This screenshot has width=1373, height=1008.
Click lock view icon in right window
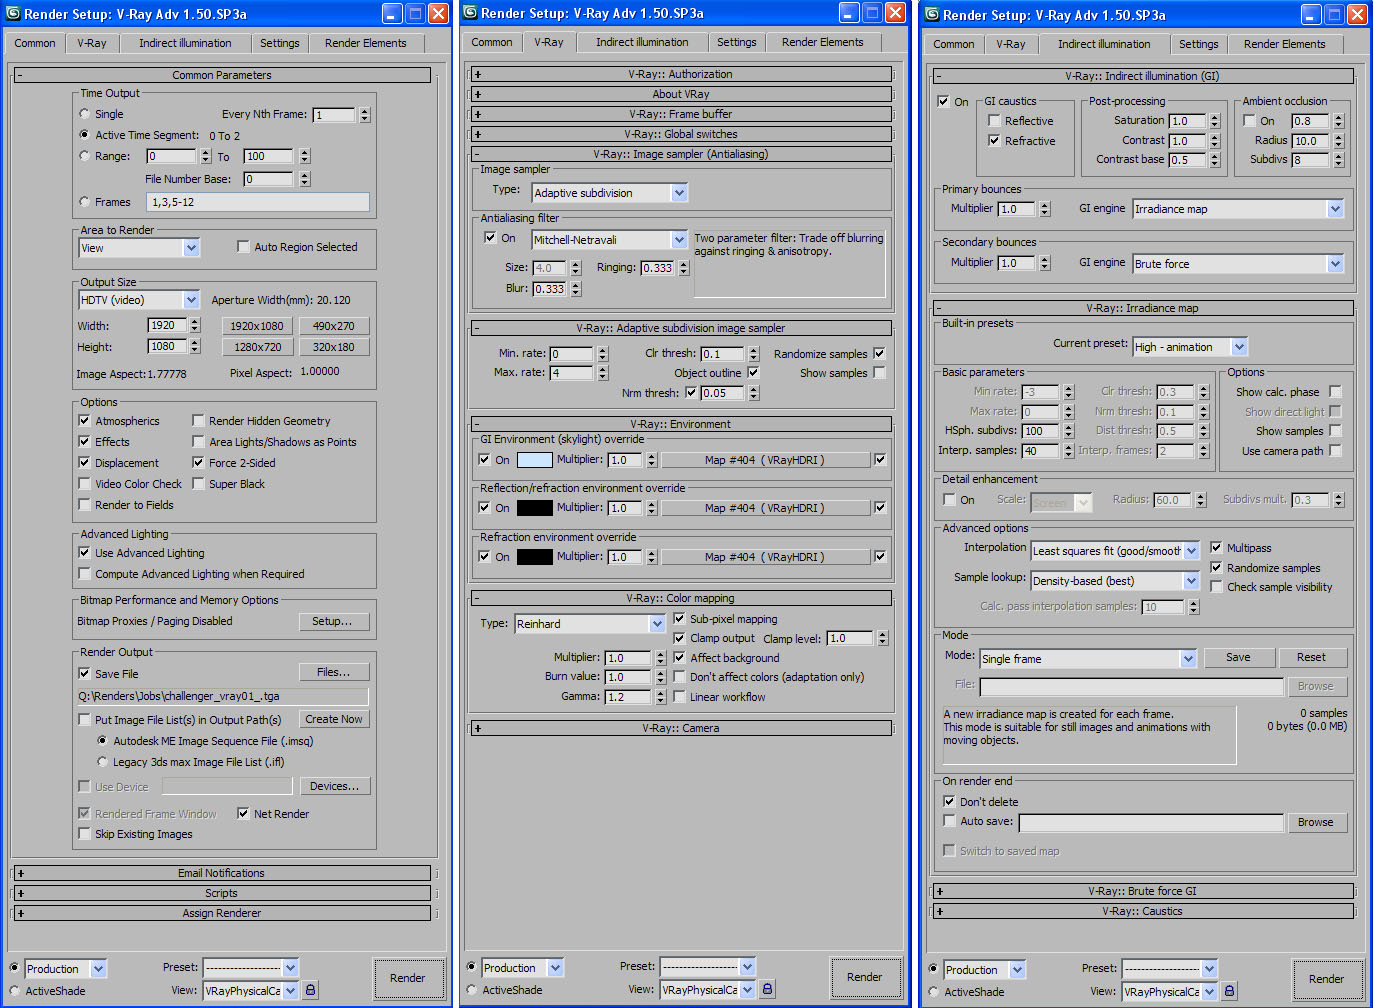tap(1230, 991)
